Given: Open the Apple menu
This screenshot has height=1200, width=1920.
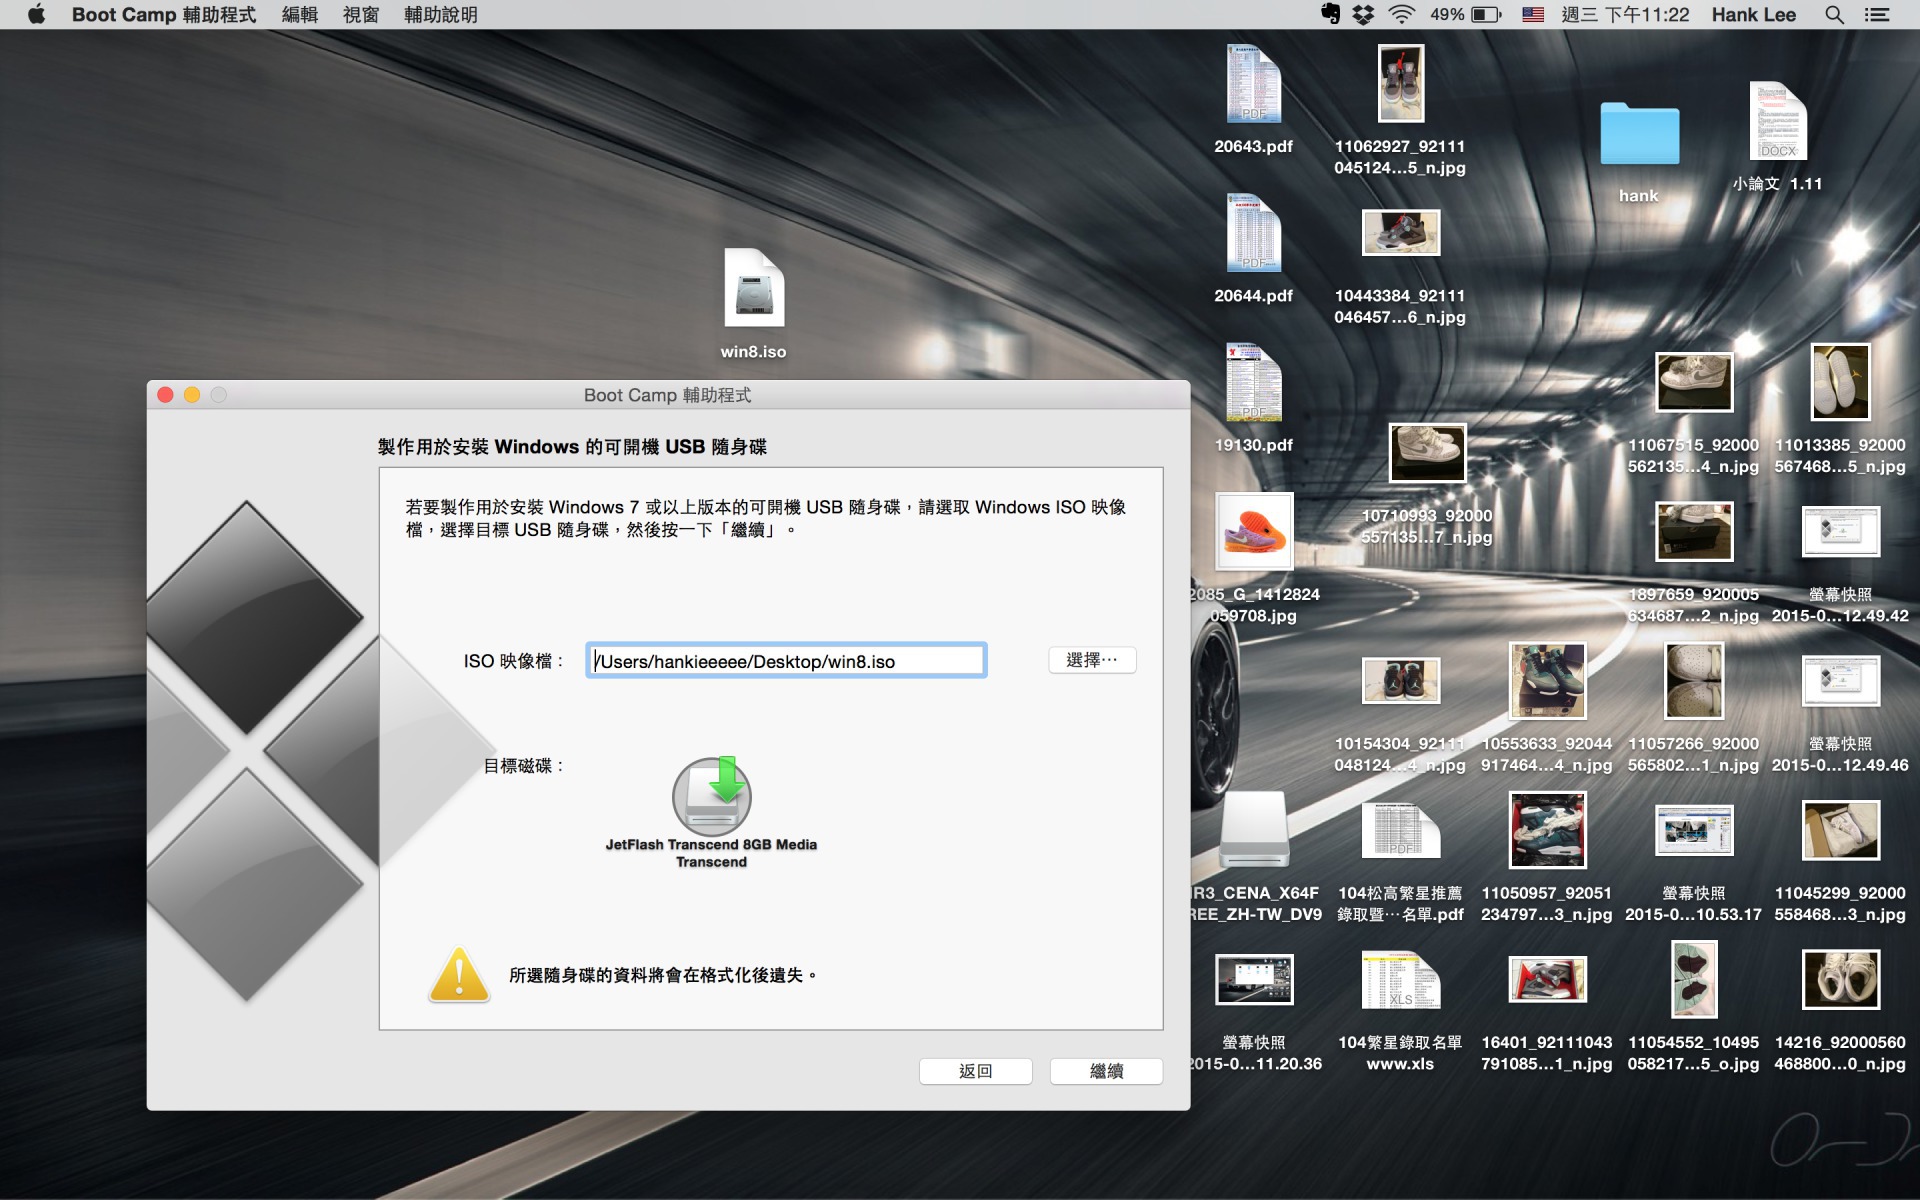Looking at the screenshot, I should coord(36,14).
